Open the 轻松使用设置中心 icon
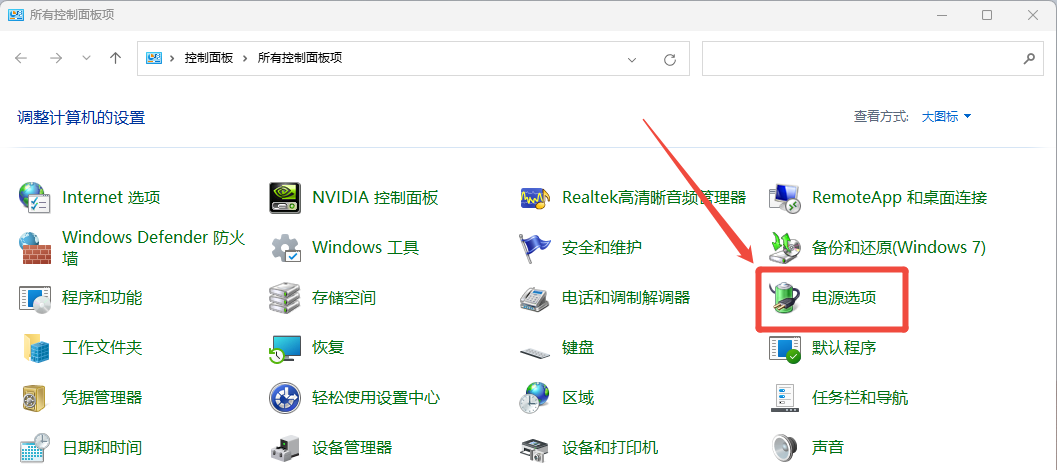Image resolution: width=1057 pixels, height=470 pixels. (x=285, y=398)
